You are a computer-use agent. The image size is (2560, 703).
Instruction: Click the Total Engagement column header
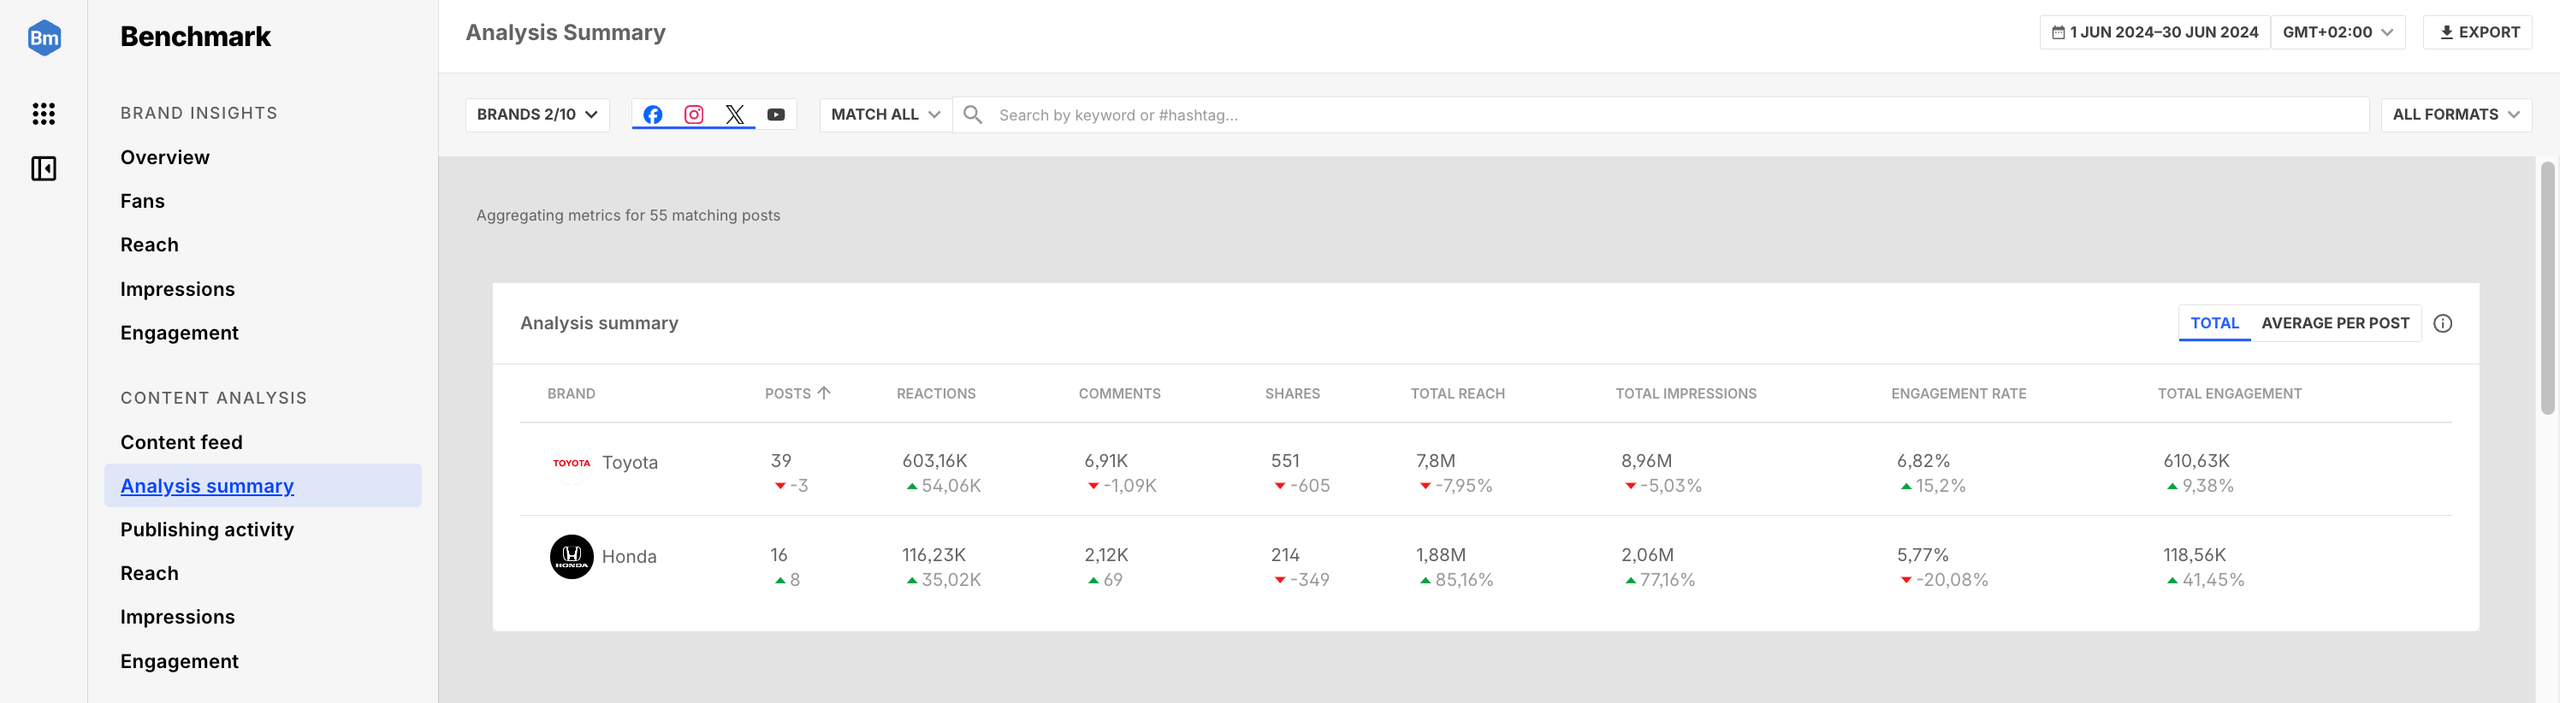click(x=2229, y=394)
